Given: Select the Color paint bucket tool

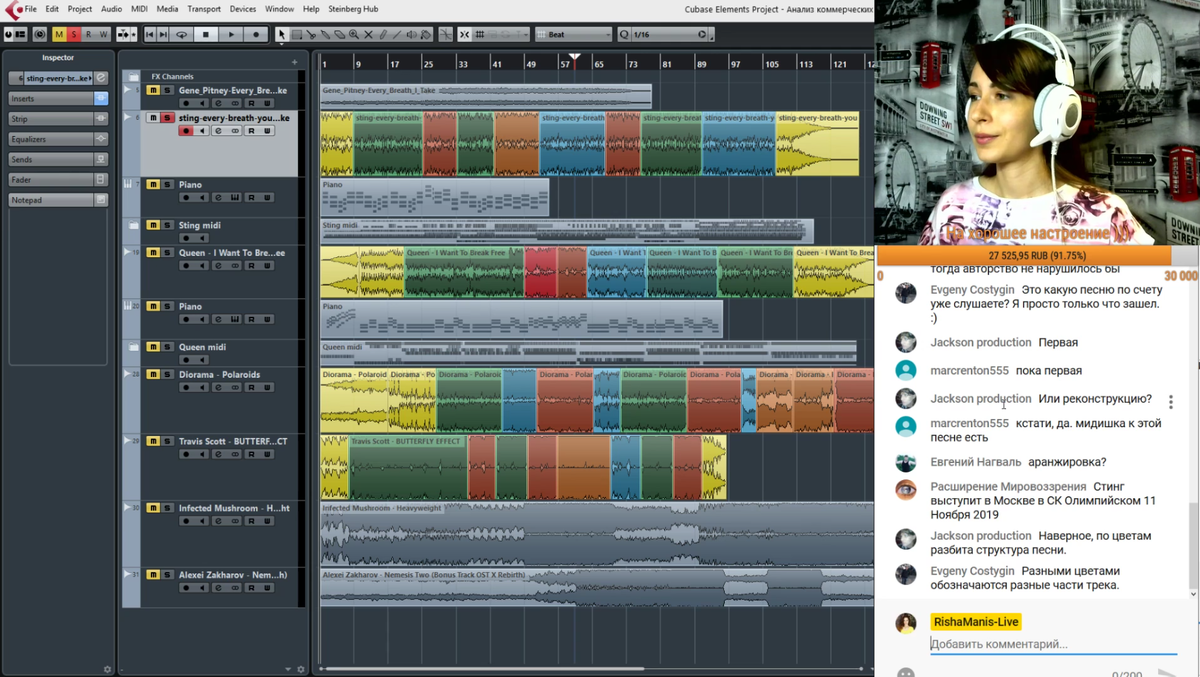Looking at the screenshot, I should coord(426,34).
